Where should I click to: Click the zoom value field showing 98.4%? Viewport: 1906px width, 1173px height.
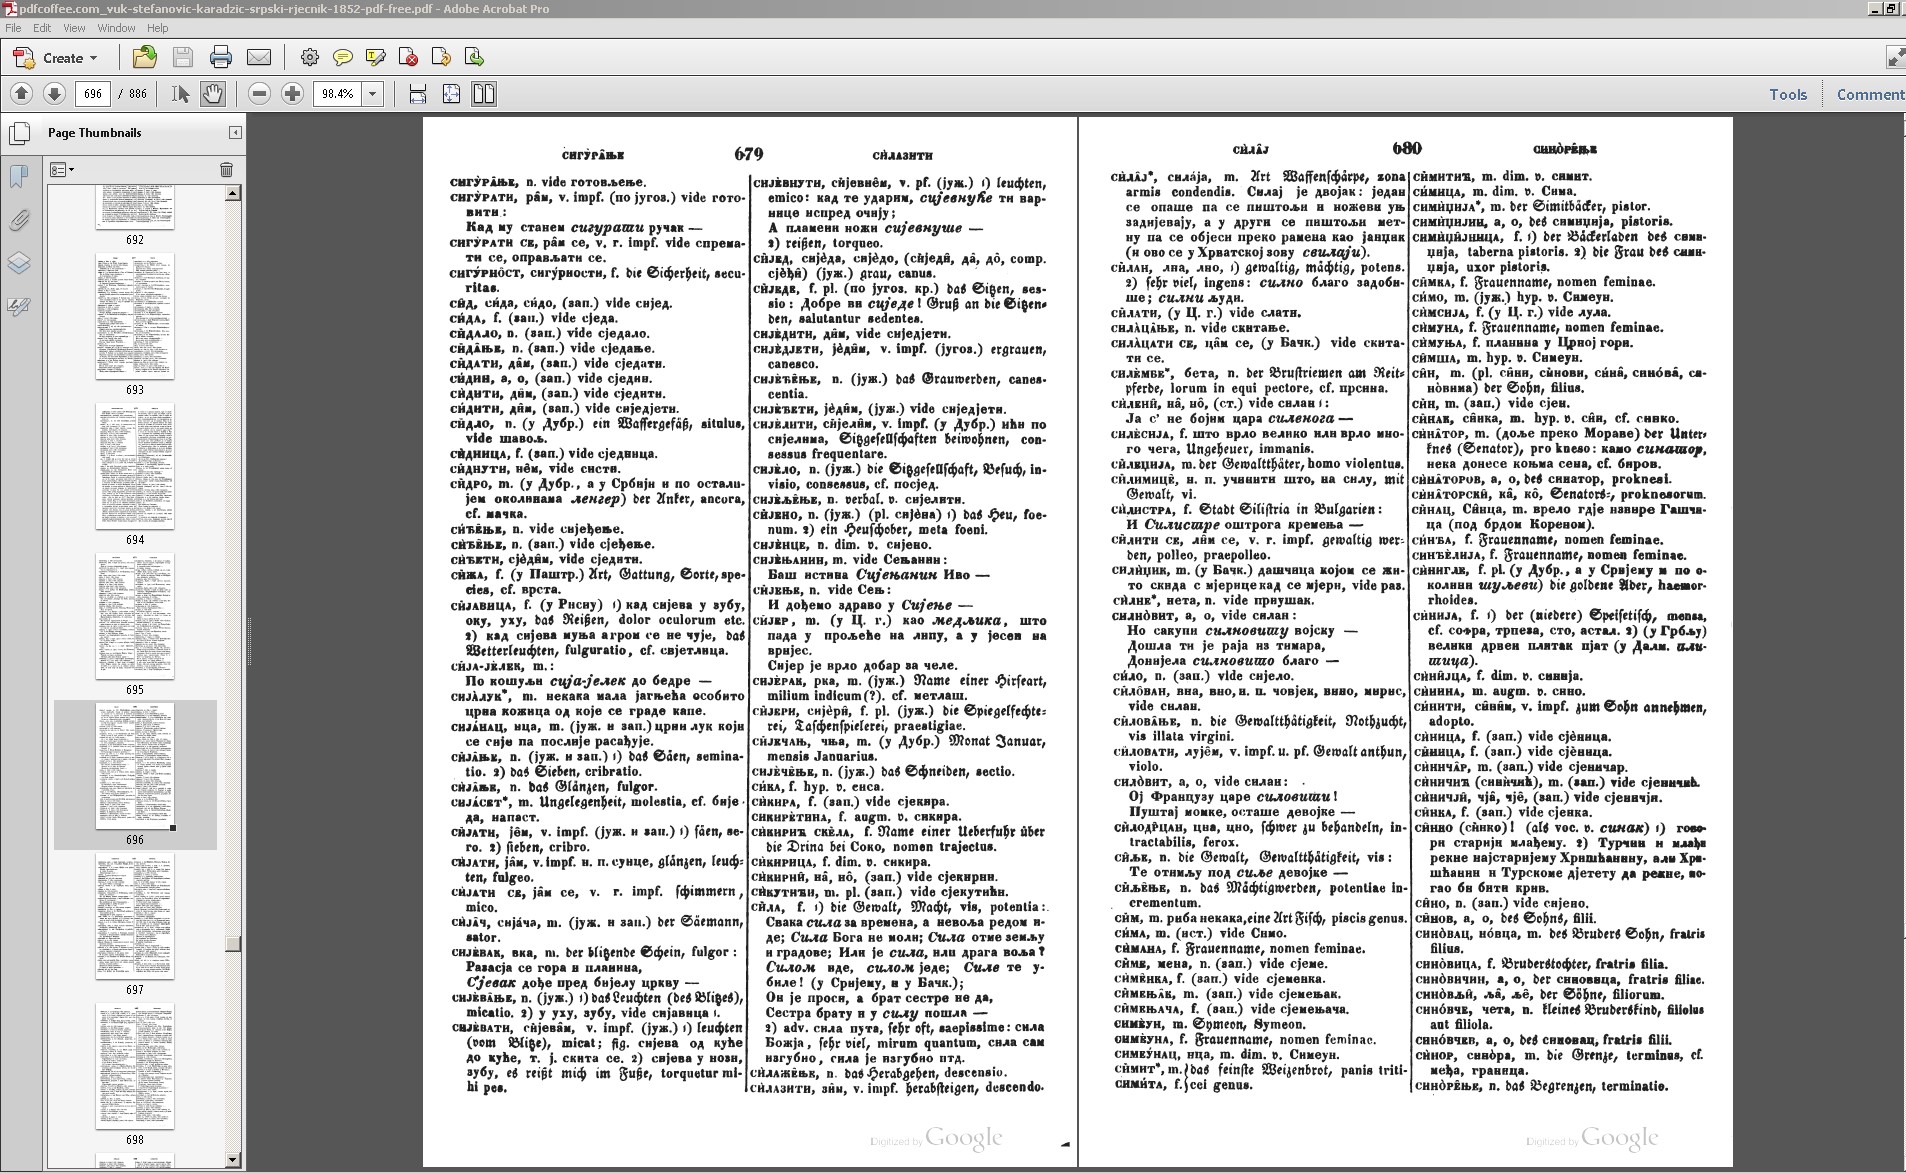coord(338,94)
